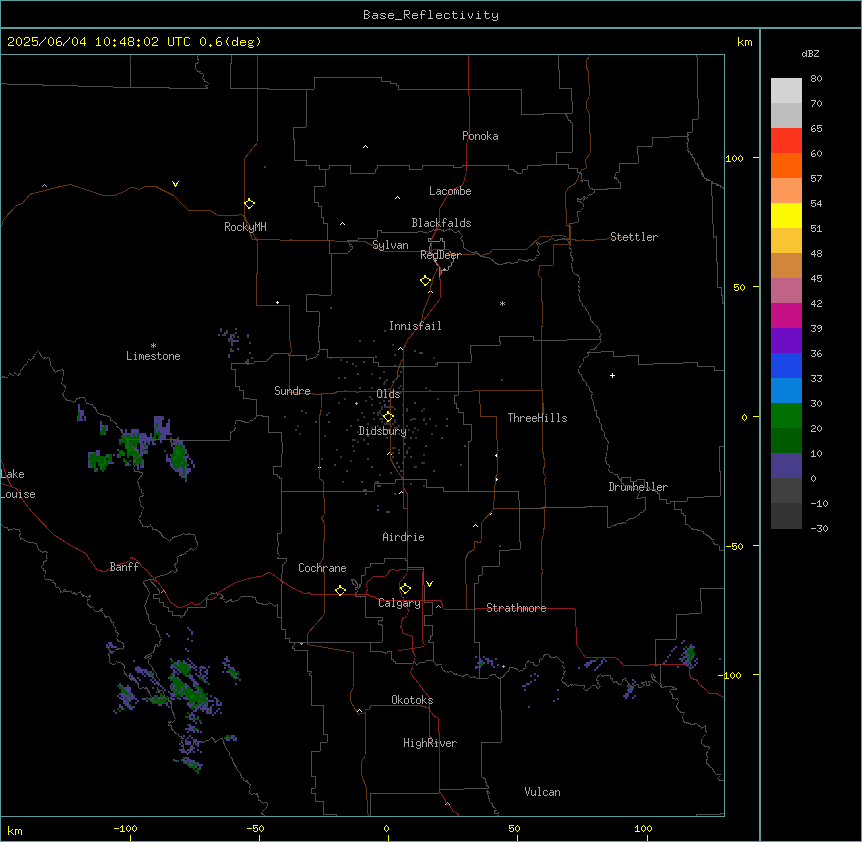Select the light blue swatch between 33 and 30
Image resolution: width=862 pixels, height=842 pixels.
(786, 391)
